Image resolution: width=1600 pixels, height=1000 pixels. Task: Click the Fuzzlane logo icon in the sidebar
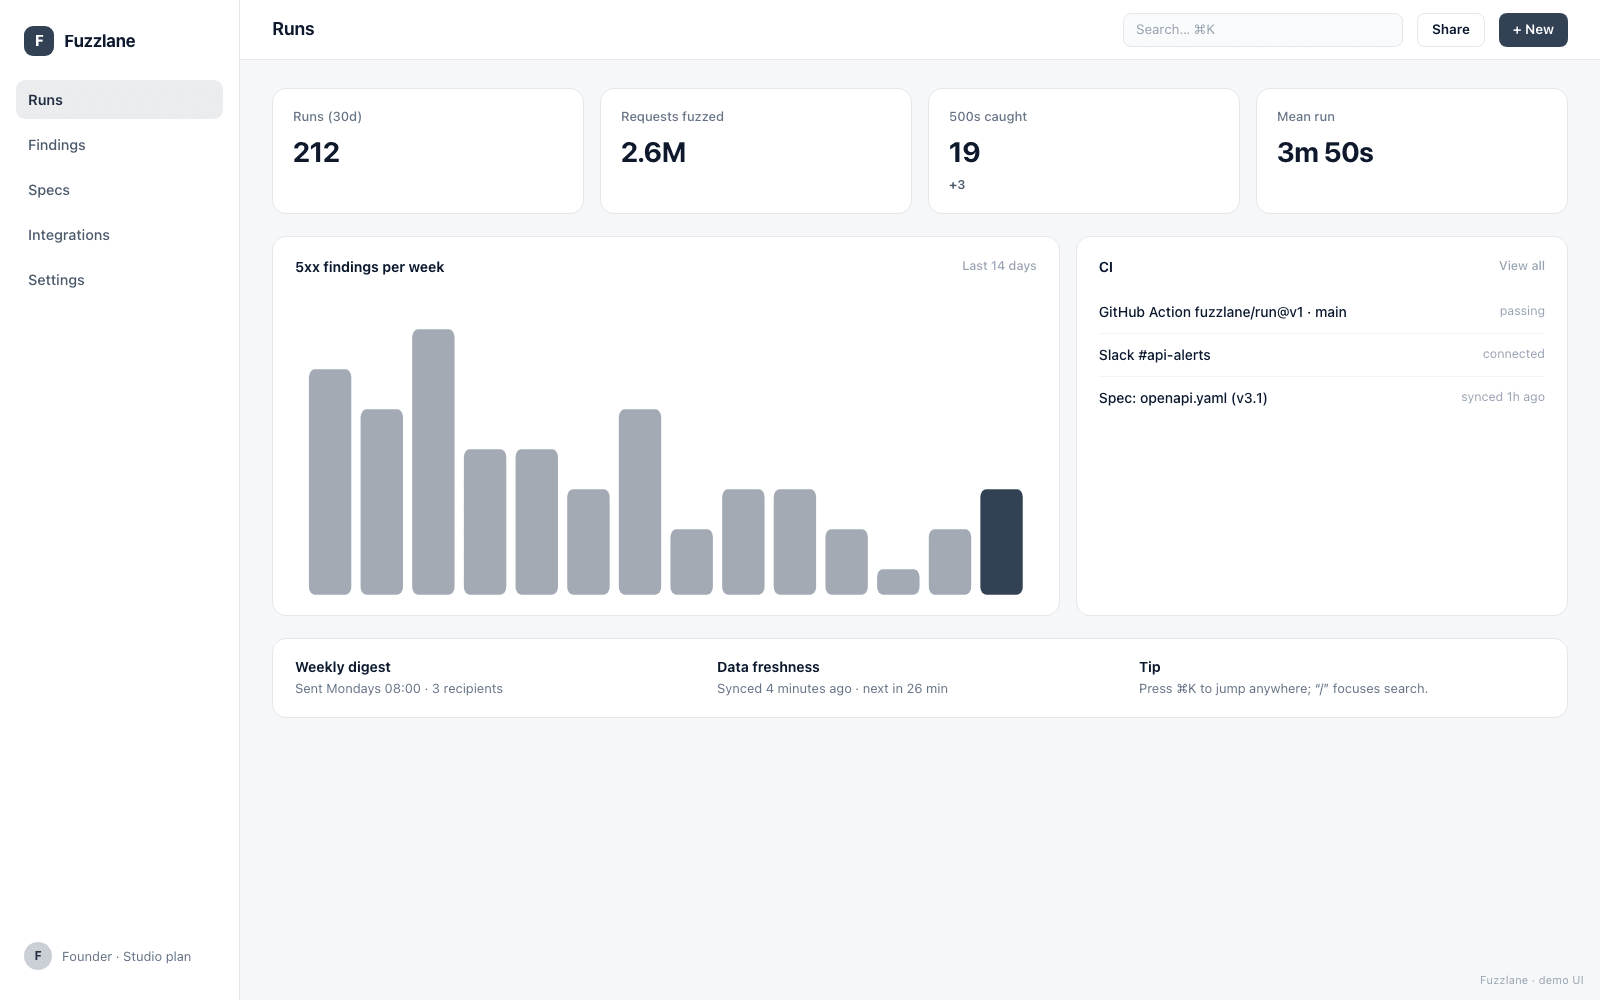click(x=39, y=41)
